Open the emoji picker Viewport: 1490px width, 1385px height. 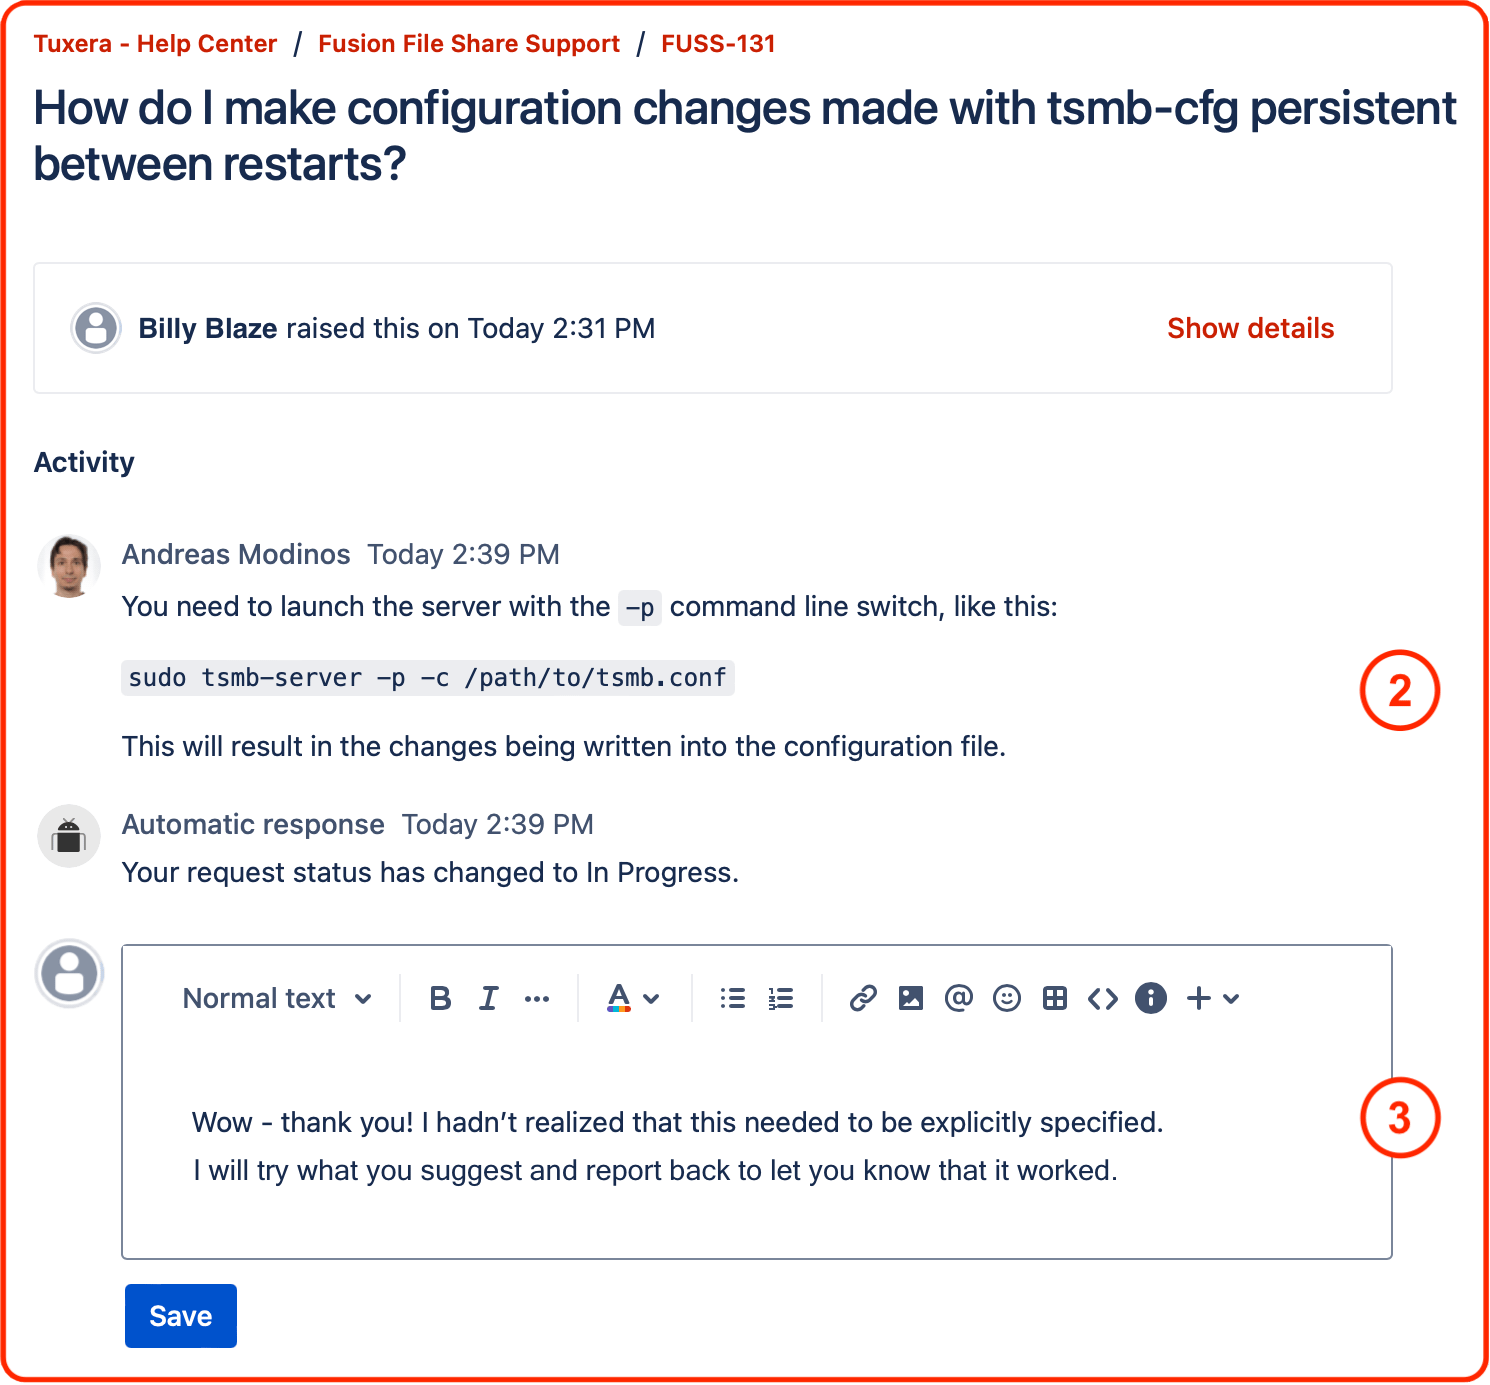click(1006, 997)
